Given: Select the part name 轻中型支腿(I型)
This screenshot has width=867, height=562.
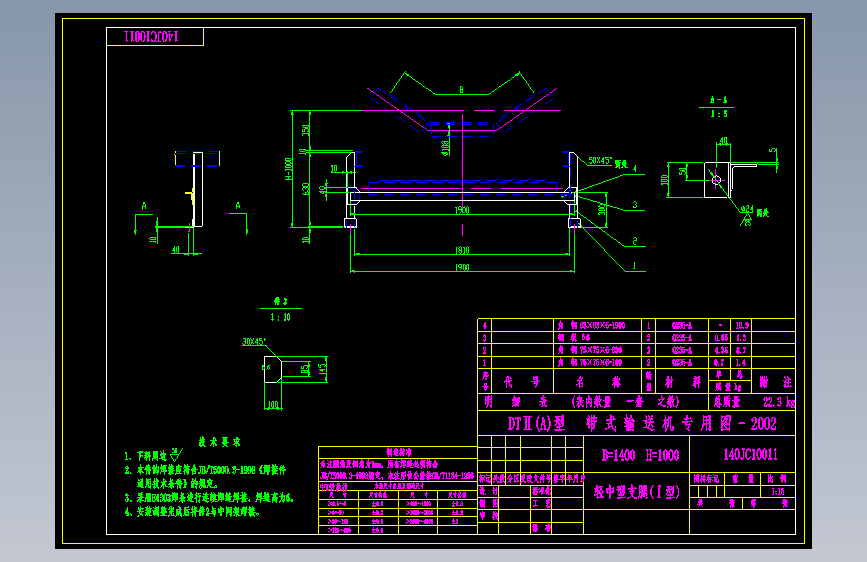Looking at the screenshot, I should click(636, 492).
